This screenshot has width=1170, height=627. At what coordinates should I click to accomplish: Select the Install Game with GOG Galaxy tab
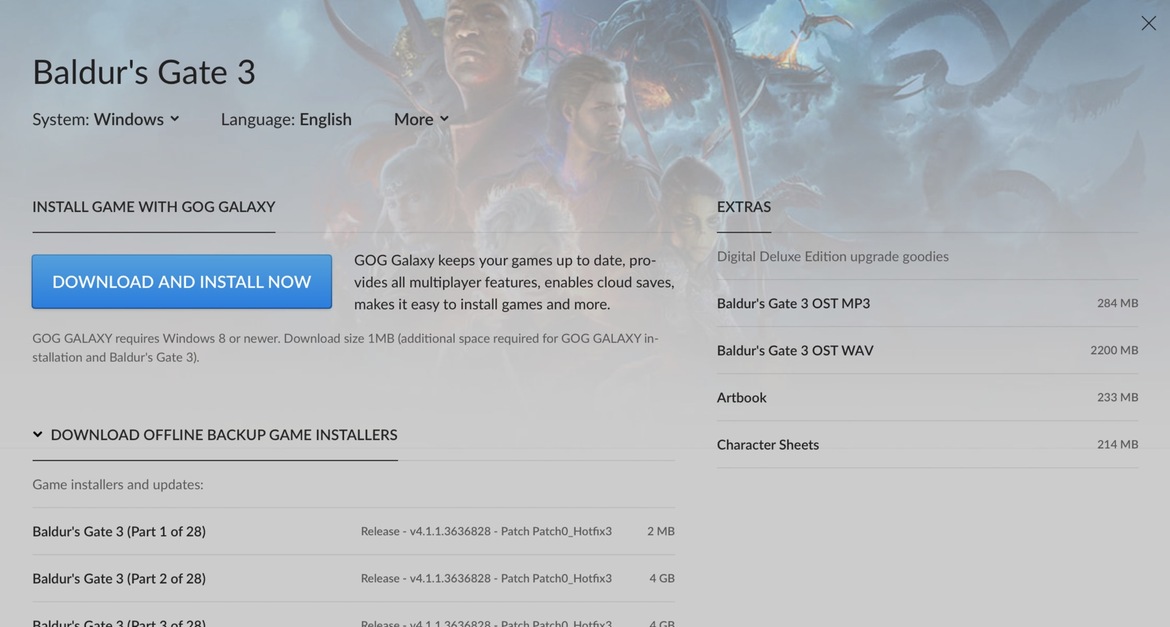[x=154, y=207]
